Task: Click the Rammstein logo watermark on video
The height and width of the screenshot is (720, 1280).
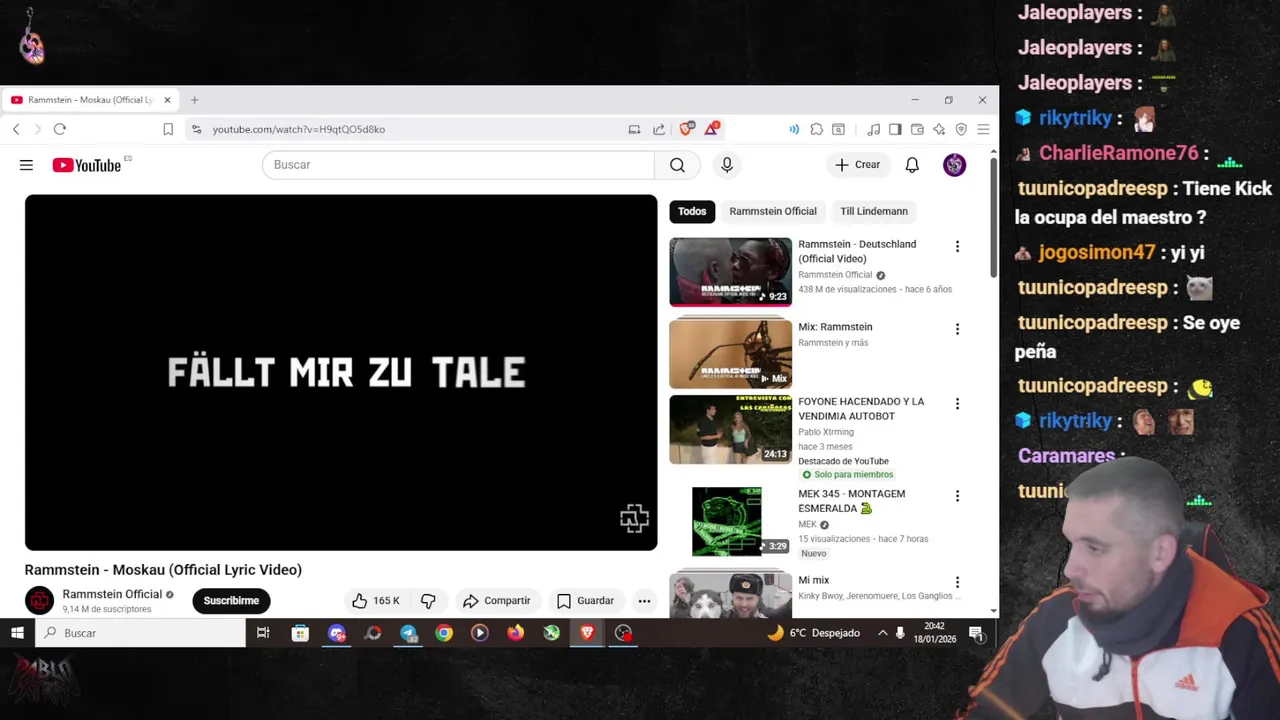Action: 634,518
